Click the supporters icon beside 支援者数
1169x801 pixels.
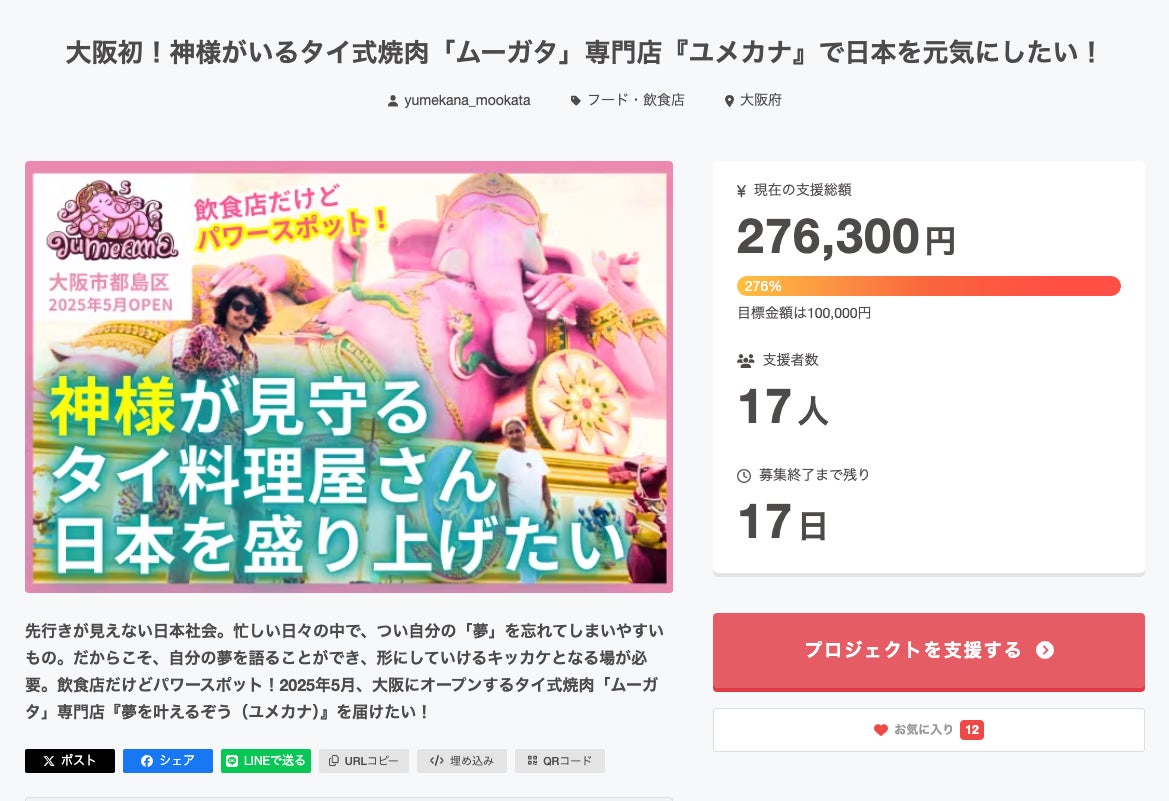point(745,360)
